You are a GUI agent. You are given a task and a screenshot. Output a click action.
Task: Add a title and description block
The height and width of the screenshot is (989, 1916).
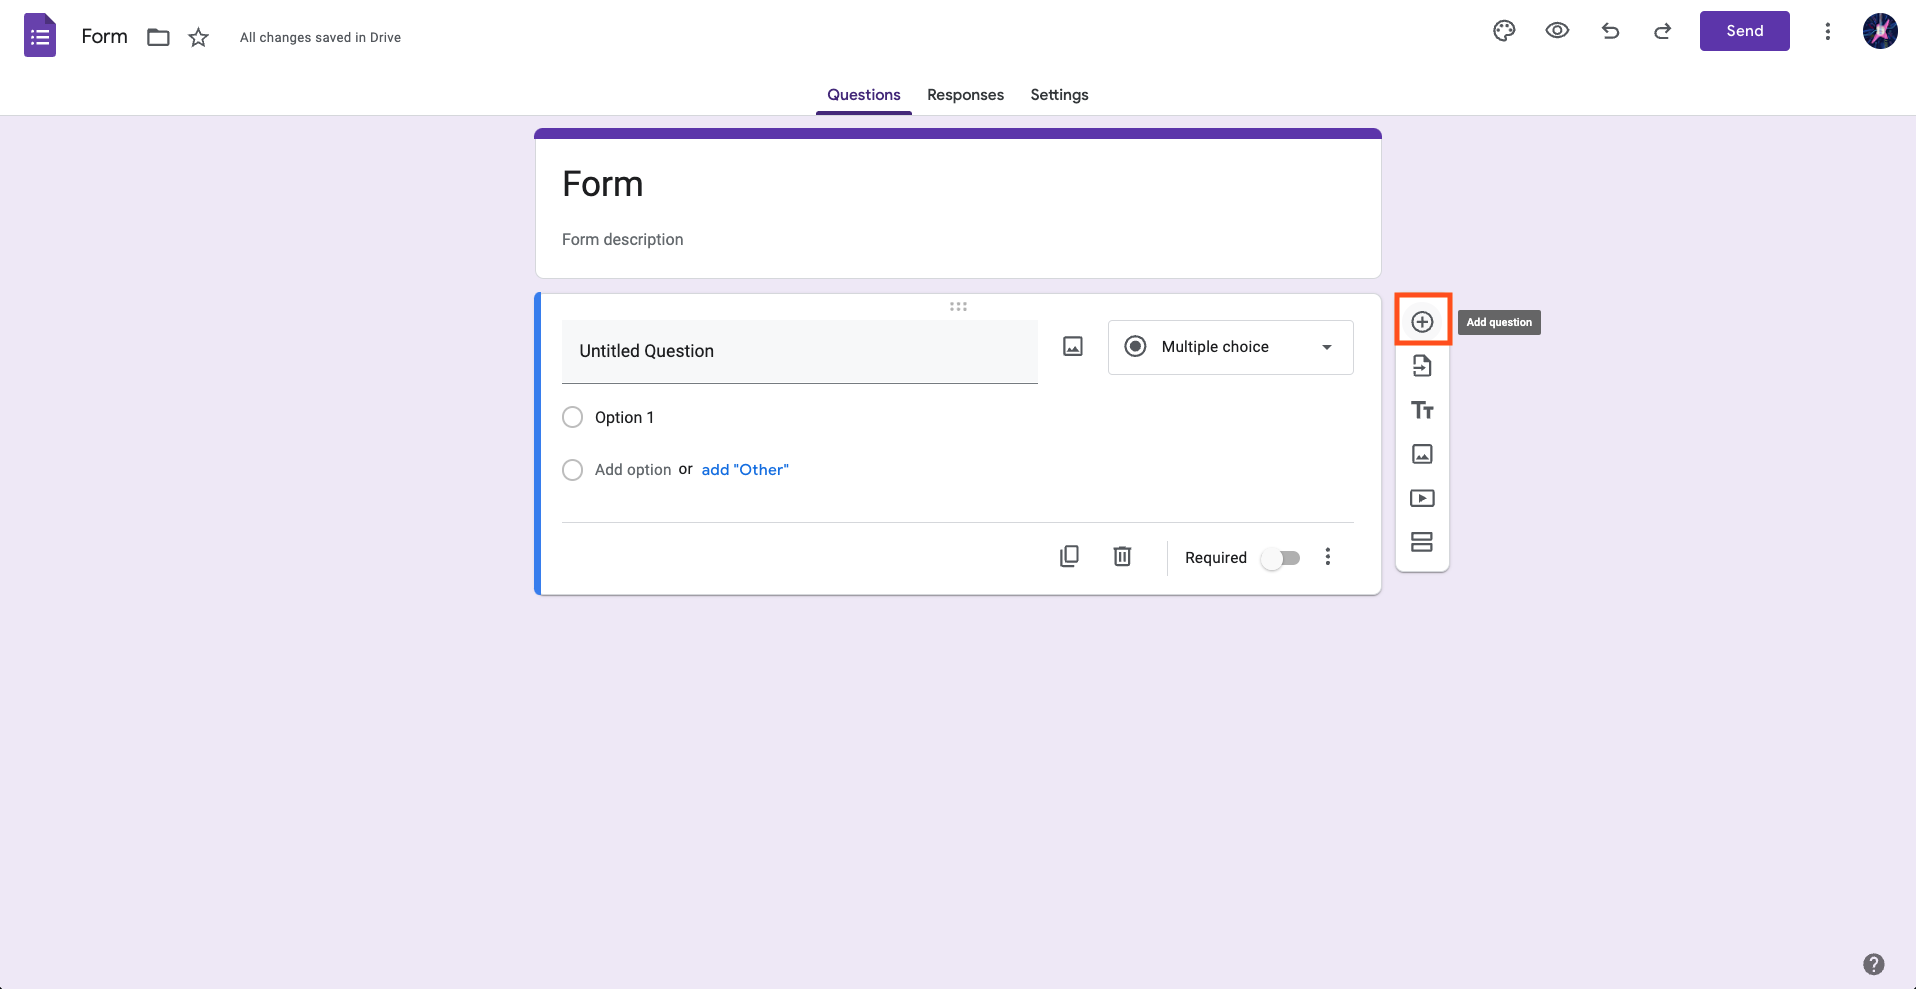[x=1422, y=410]
